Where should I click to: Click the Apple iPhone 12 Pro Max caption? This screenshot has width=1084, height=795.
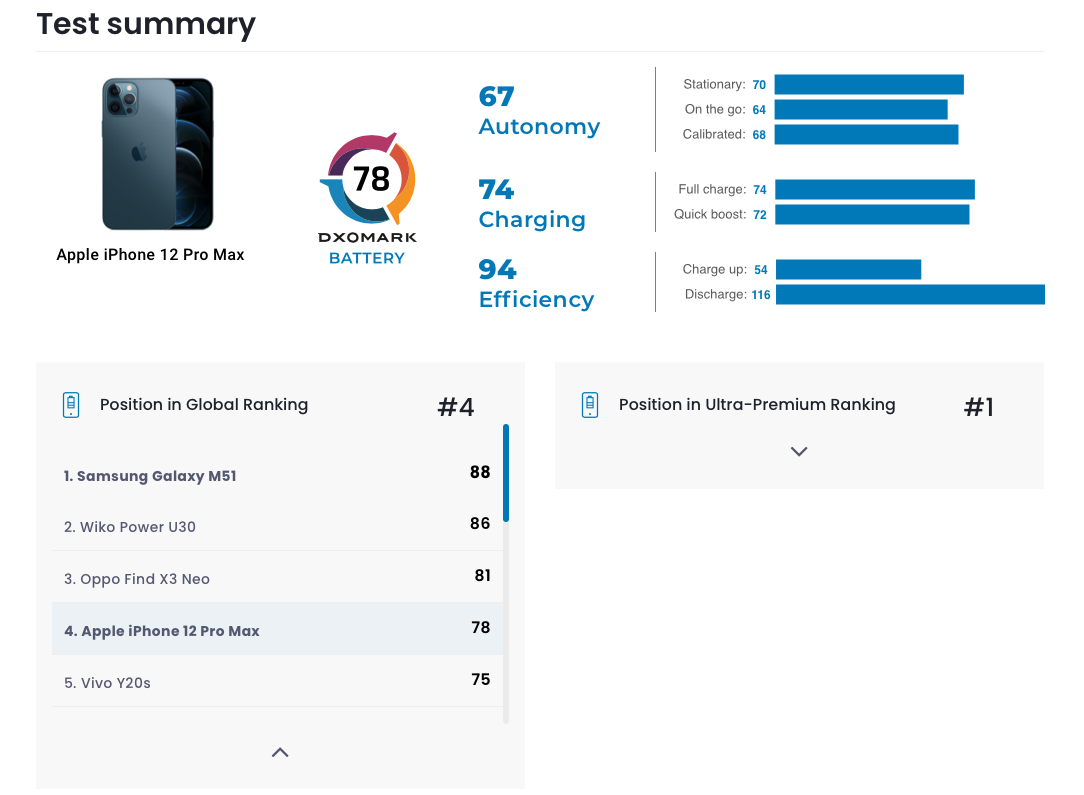[x=150, y=254]
